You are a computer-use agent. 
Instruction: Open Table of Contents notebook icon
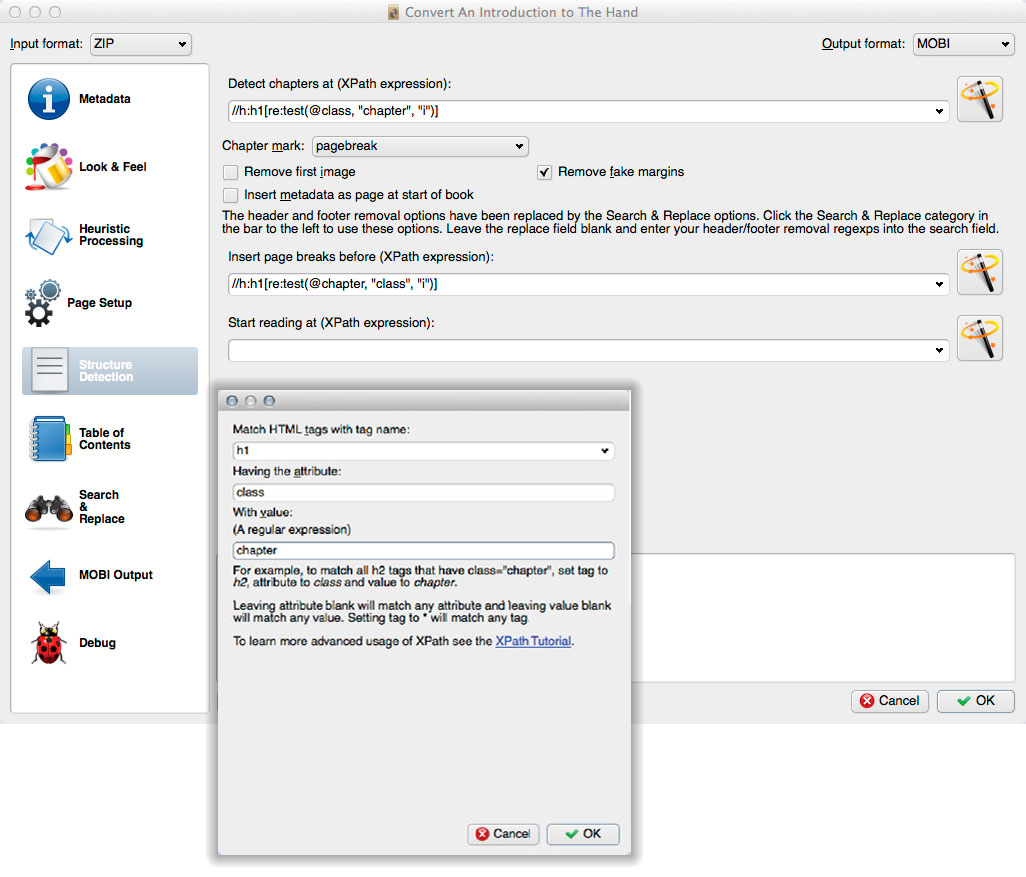48,439
